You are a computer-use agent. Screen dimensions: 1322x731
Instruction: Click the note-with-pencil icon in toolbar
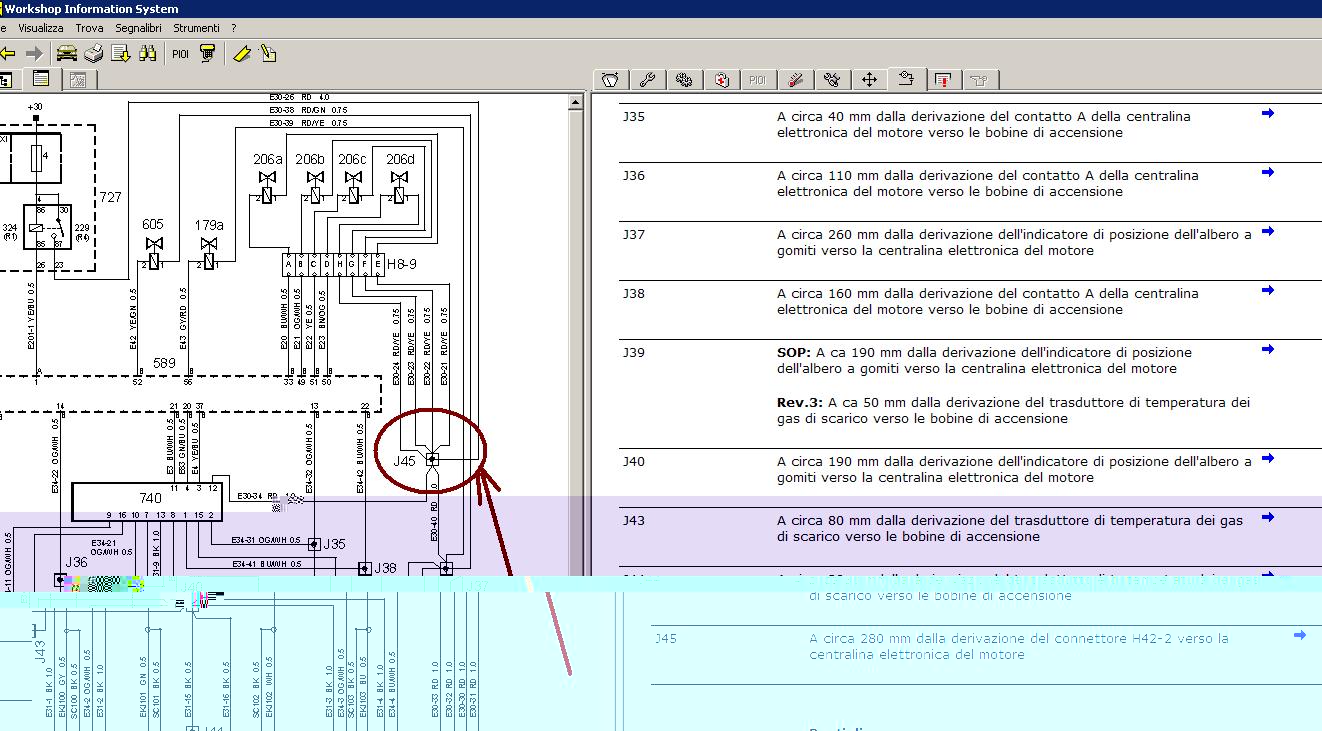click(x=268, y=53)
